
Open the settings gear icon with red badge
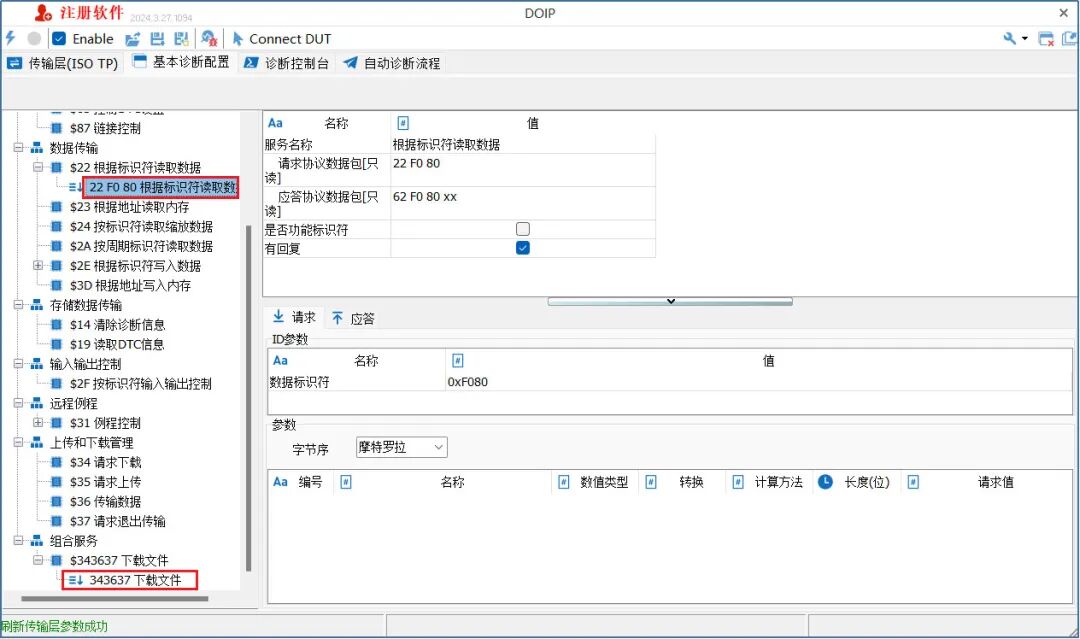click(x=211, y=38)
